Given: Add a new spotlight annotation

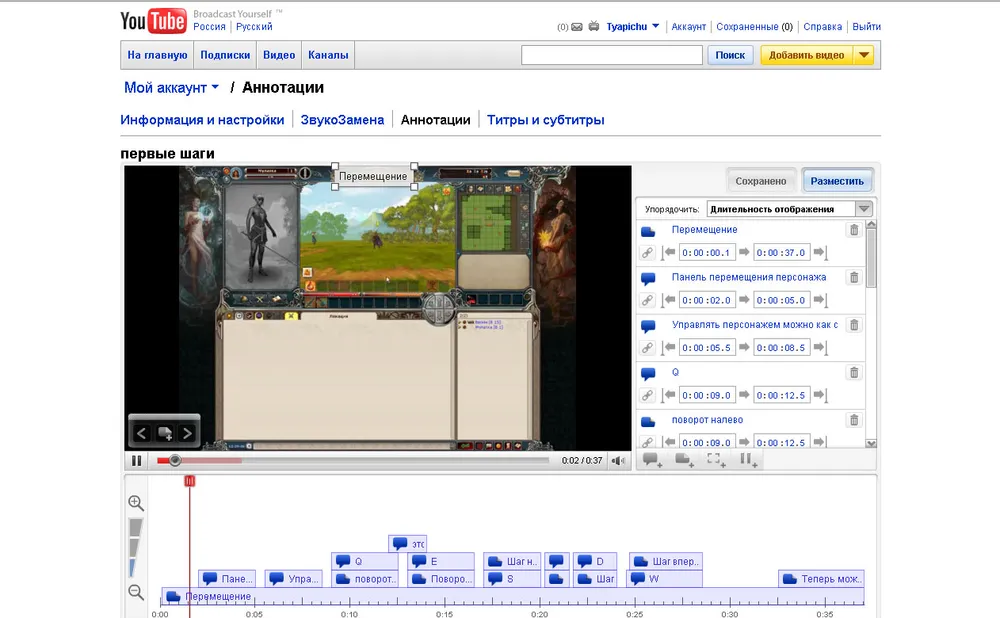Looking at the screenshot, I should (x=716, y=460).
